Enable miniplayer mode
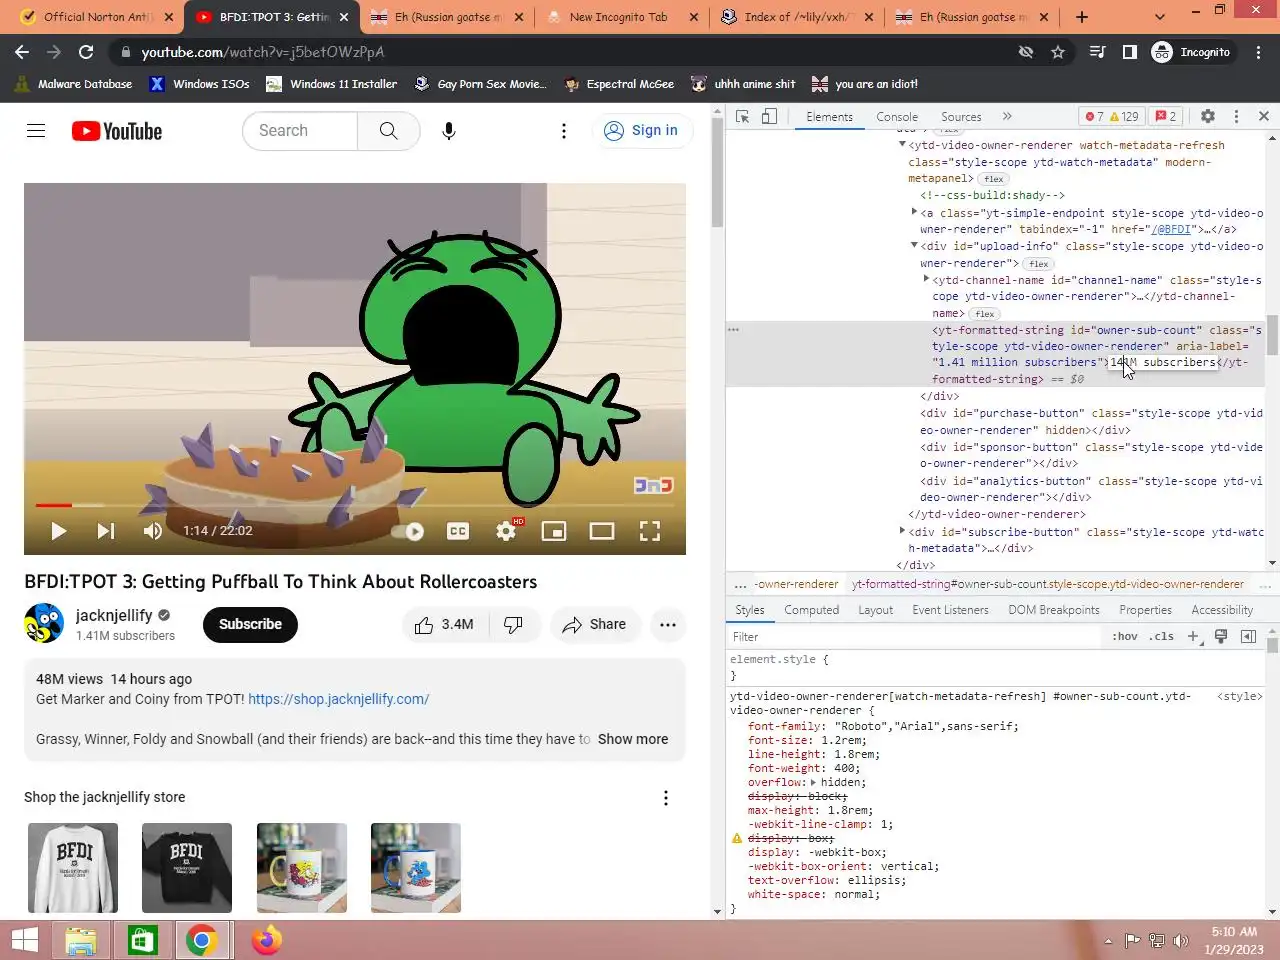The height and width of the screenshot is (960, 1280). coord(554,531)
